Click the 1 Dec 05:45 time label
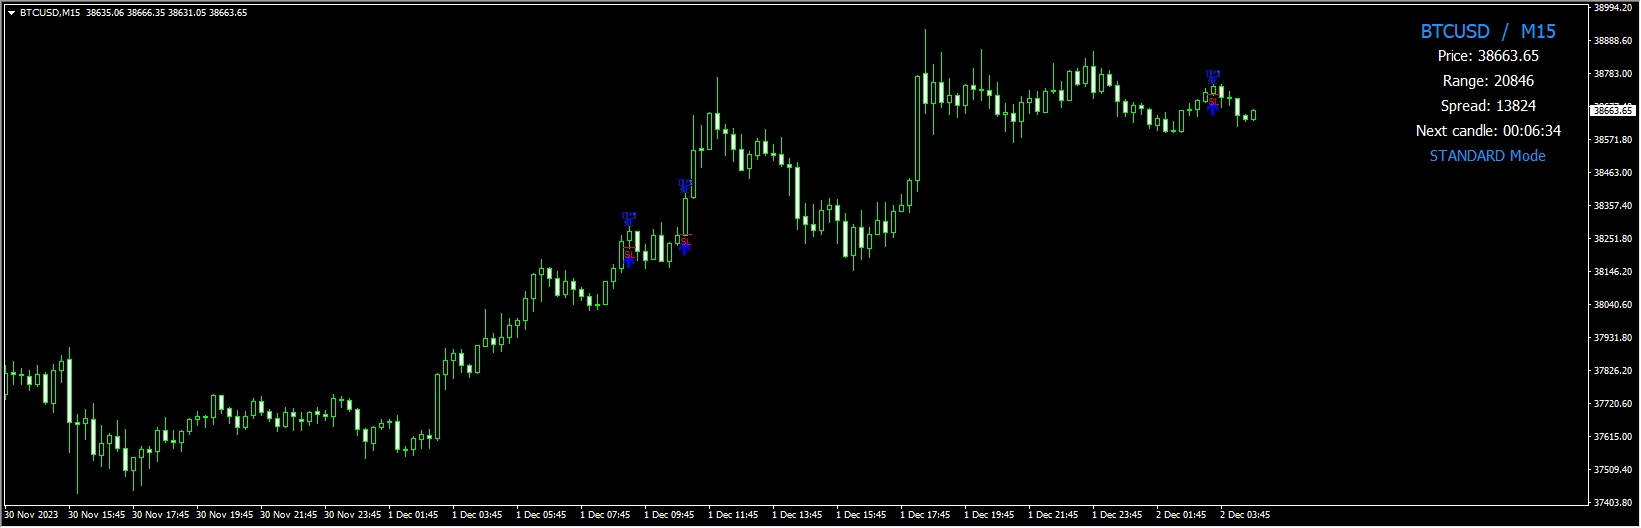Image resolution: width=1641 pixels, height=528 pixels. [x=541, y=516]
